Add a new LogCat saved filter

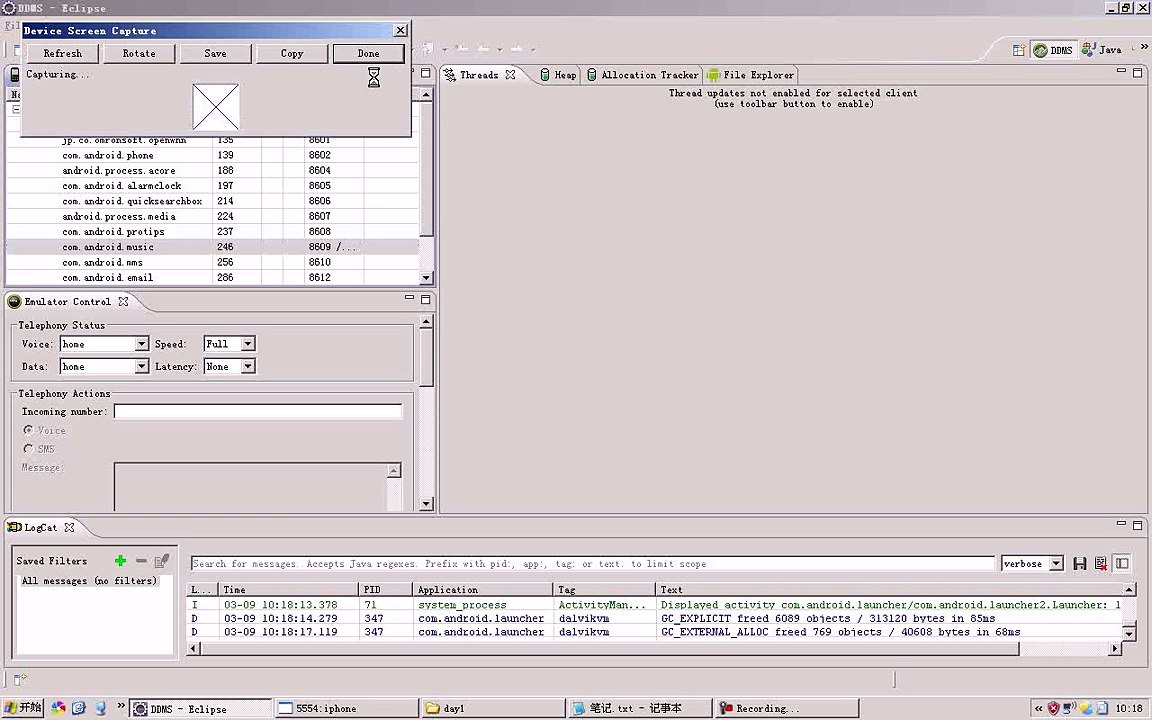tap(120, 561)
